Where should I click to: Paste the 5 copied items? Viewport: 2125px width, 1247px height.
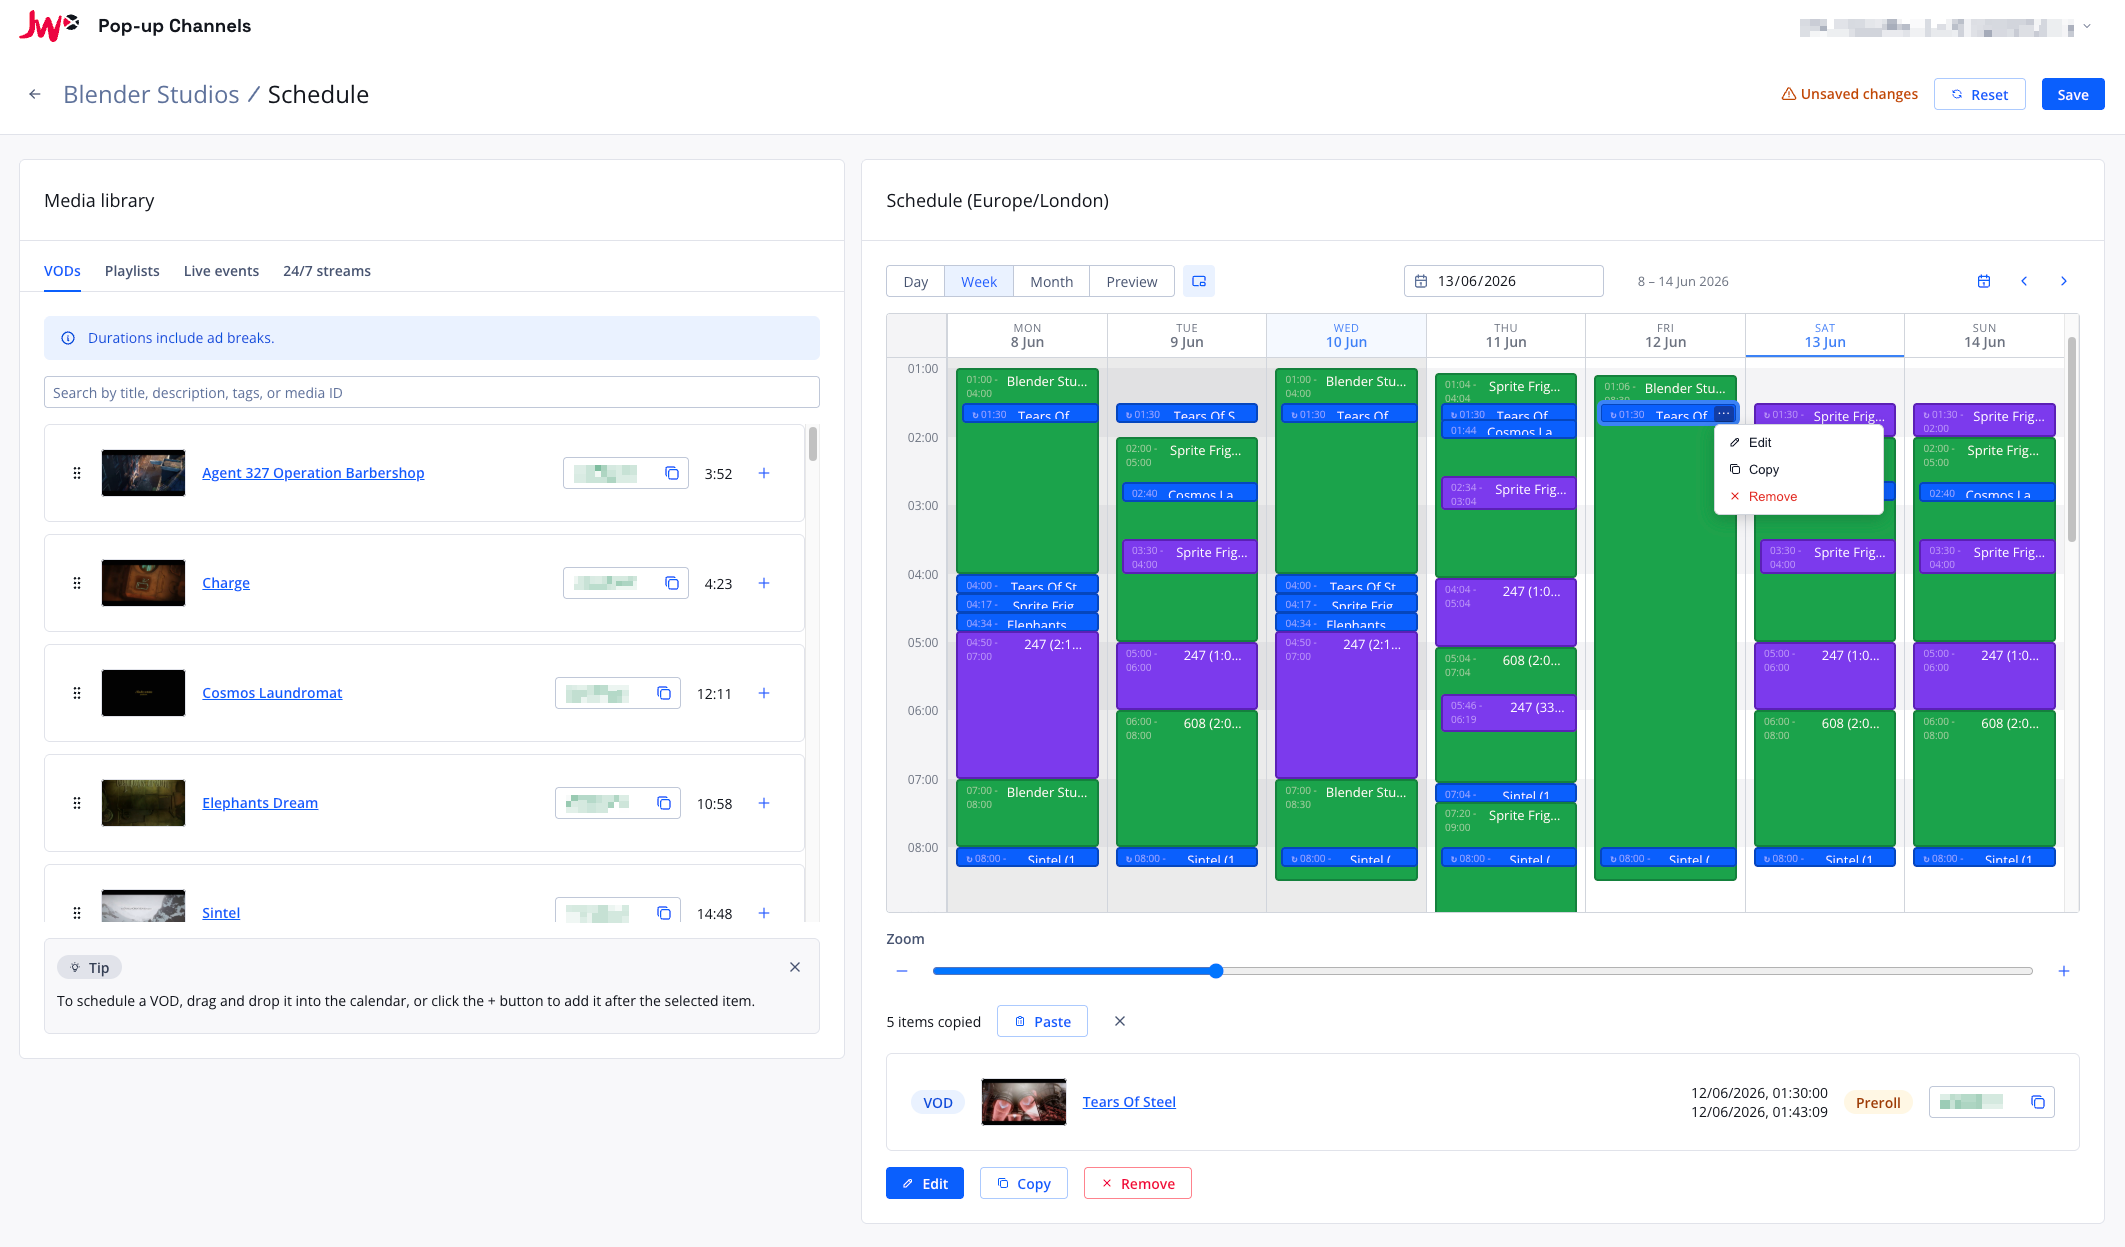pos(1043,1021)
